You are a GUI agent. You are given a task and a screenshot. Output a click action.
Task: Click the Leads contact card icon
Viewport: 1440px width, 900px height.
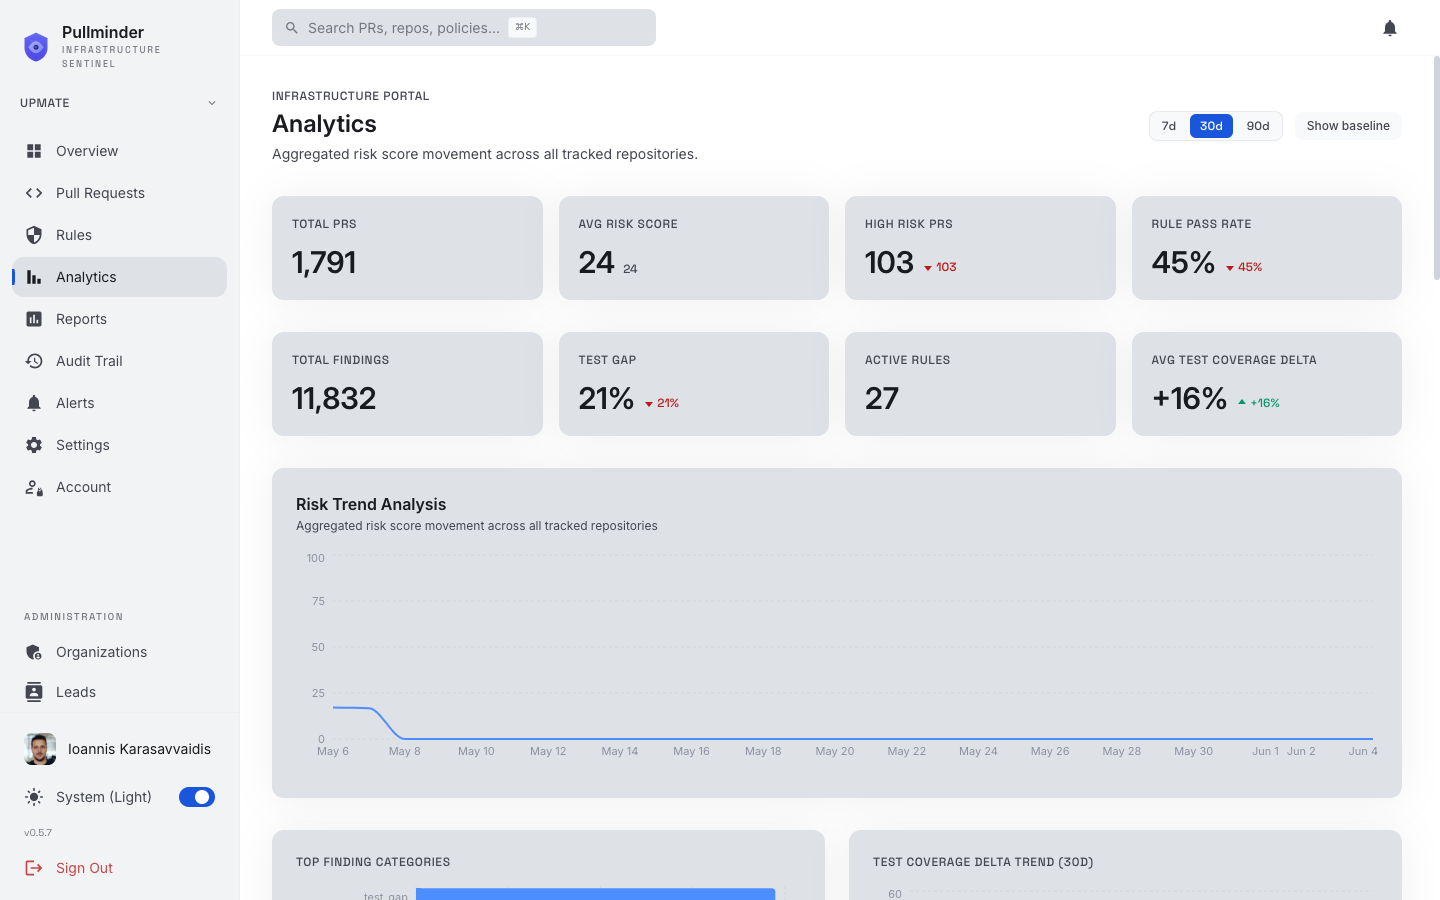click(34, 692)
